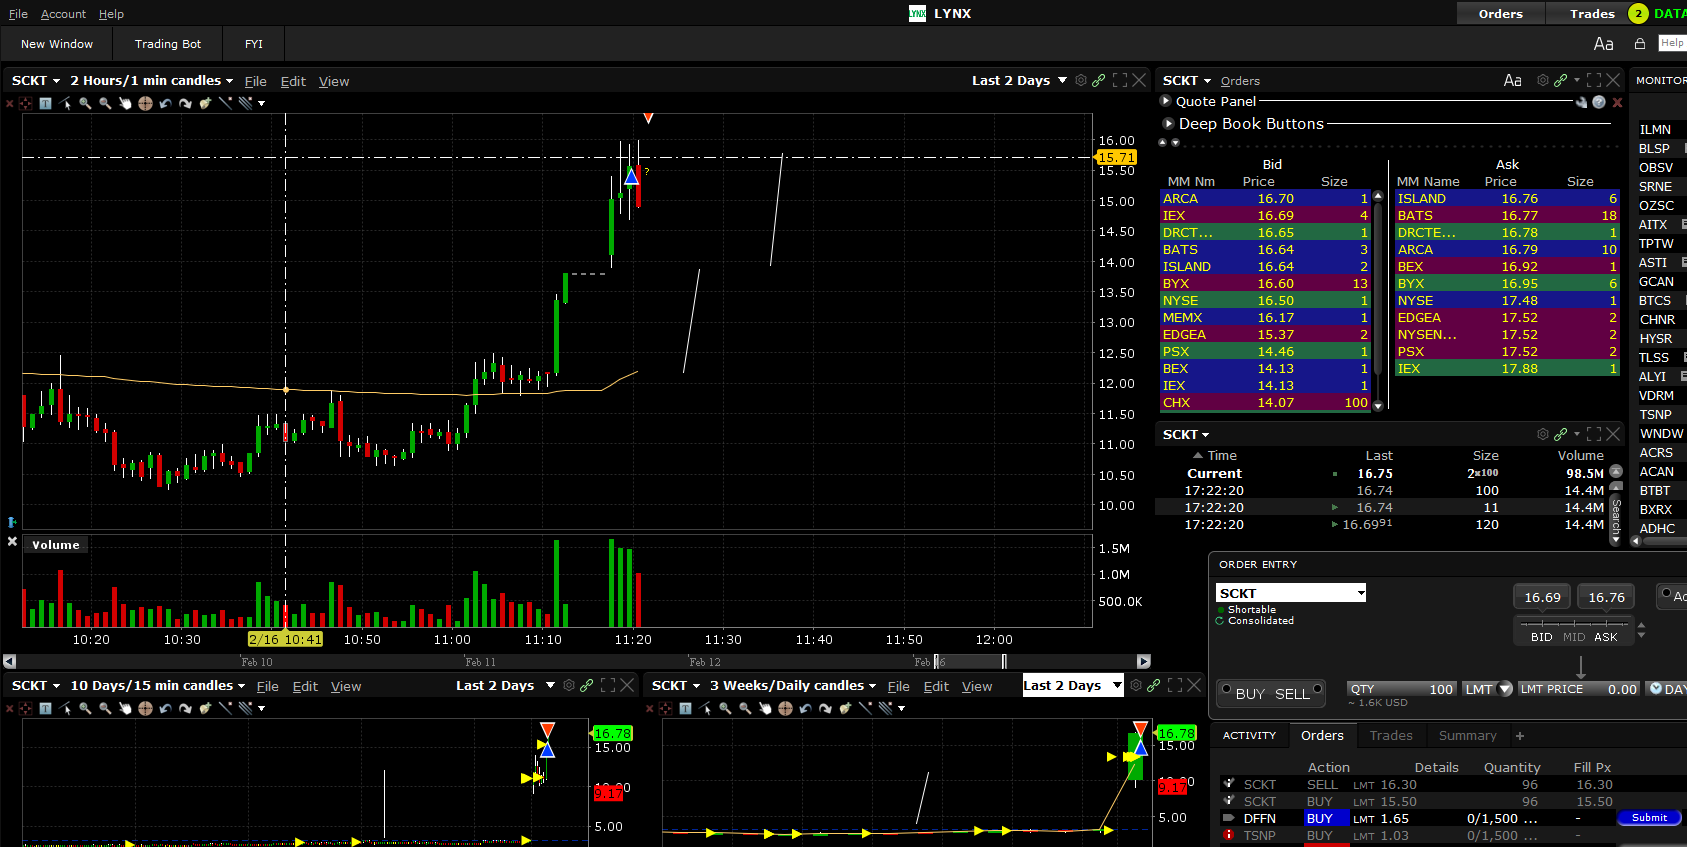Viewport: 1687px width, 847px height.
Task: Select the hand pan tool on main chart
Action: click(125, 103)
